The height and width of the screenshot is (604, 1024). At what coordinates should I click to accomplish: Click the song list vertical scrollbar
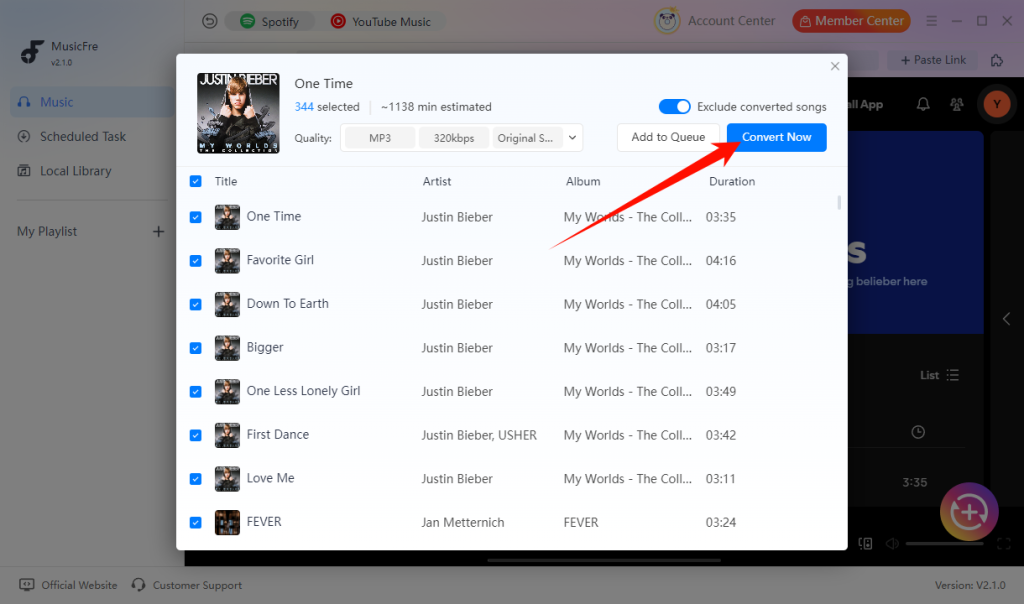(x=839, y=202)
